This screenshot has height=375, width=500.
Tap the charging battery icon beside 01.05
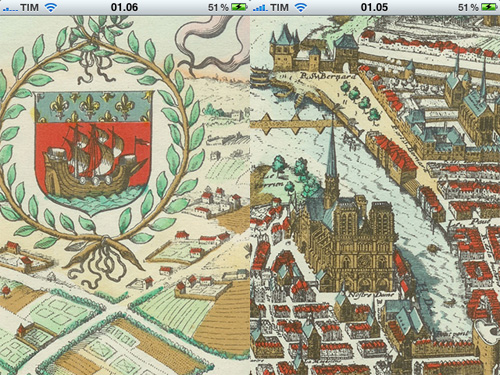(x=489, y=7)
